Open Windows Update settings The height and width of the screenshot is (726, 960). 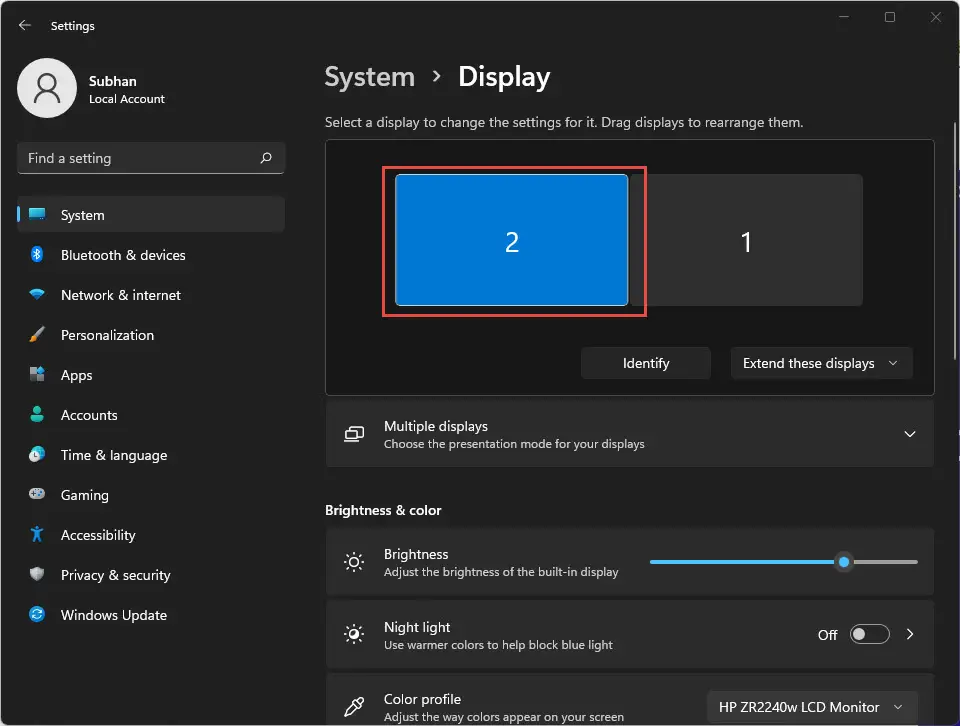point(113,615)
